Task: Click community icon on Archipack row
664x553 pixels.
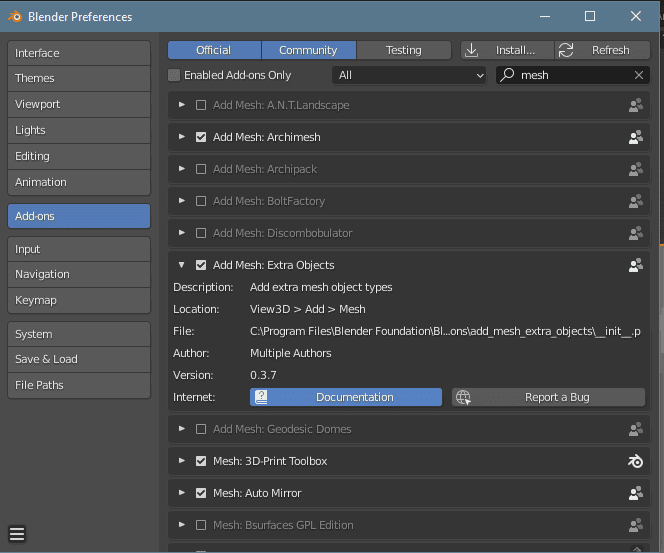Action: (635, 169)
